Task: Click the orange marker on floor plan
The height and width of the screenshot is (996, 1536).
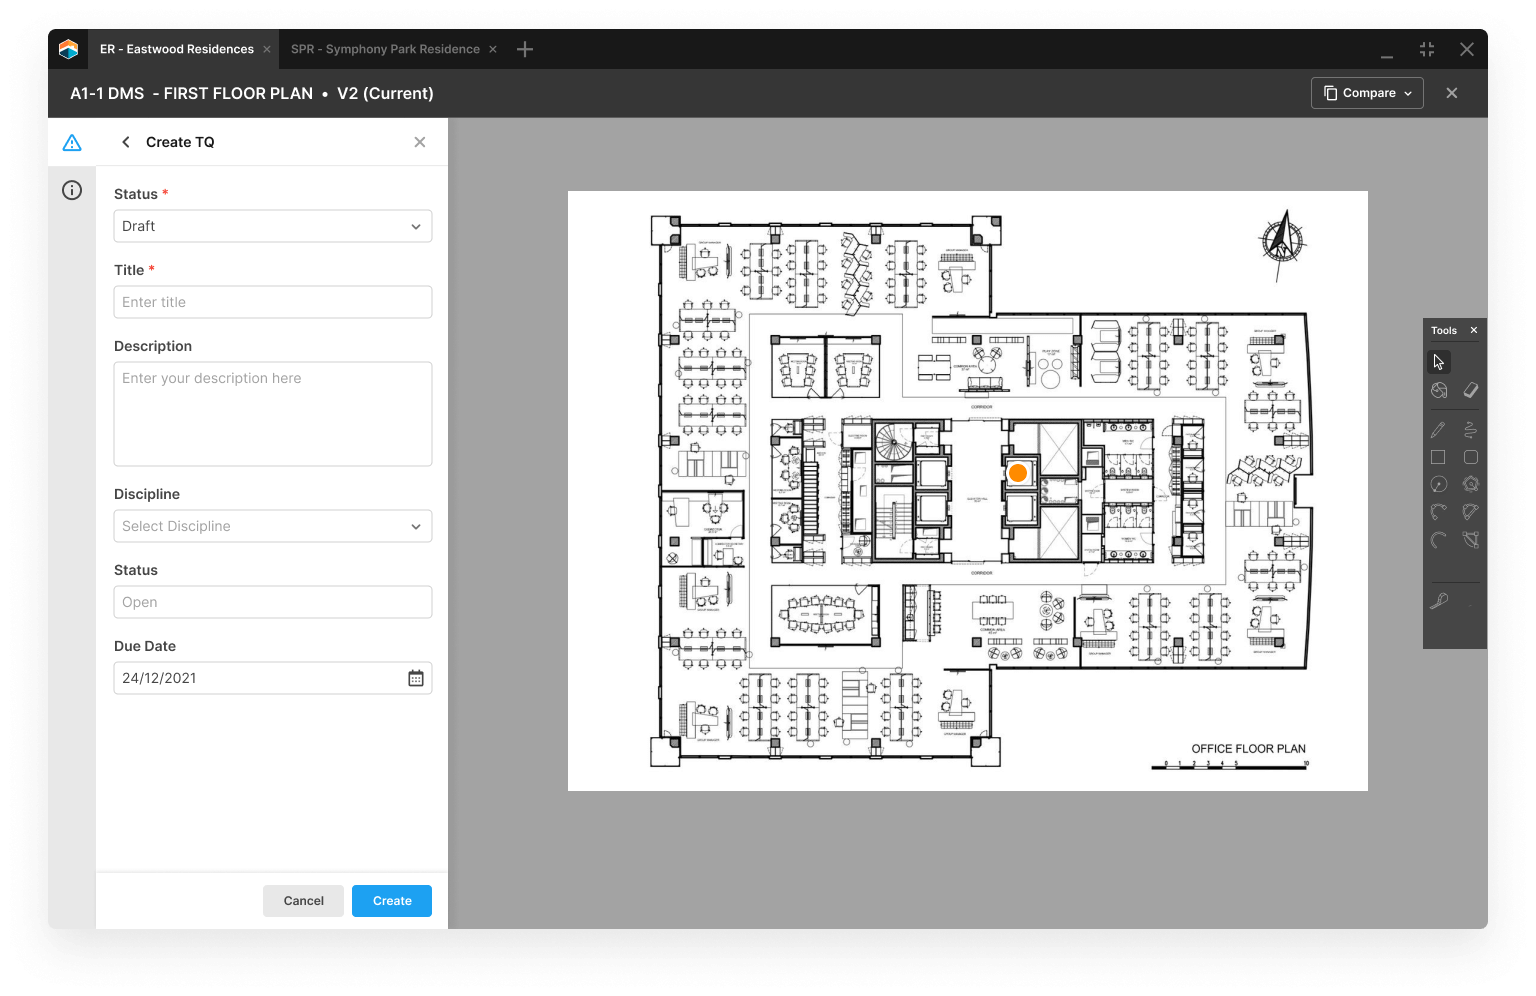Action: (1018, 473)
